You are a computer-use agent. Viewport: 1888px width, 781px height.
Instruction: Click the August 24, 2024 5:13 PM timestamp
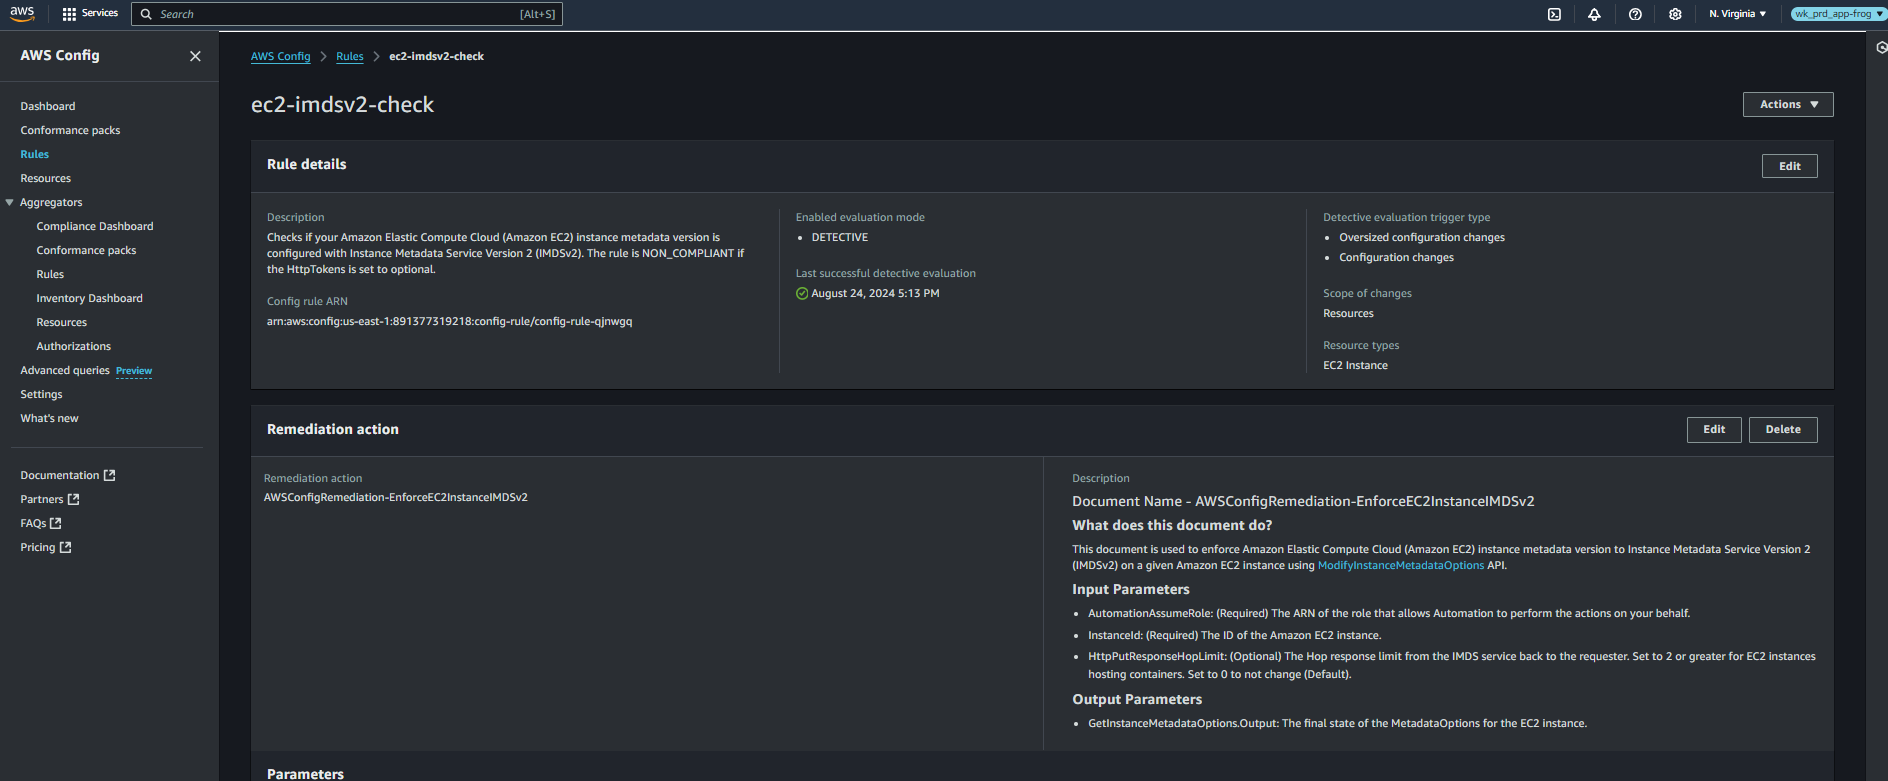coord(875,293)
